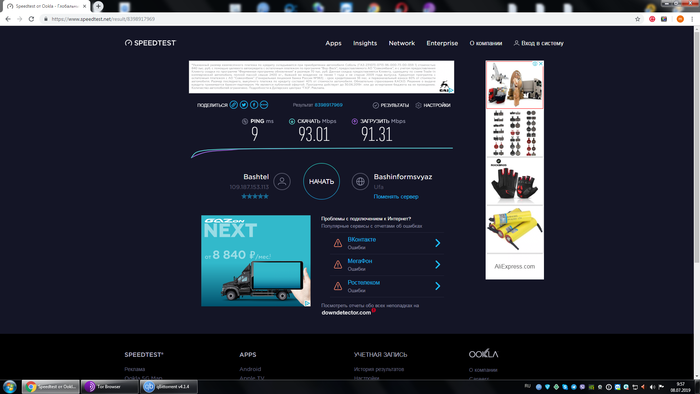Click the Chrome profile avatar
This screenshot has width=700, height=394.
680,19
